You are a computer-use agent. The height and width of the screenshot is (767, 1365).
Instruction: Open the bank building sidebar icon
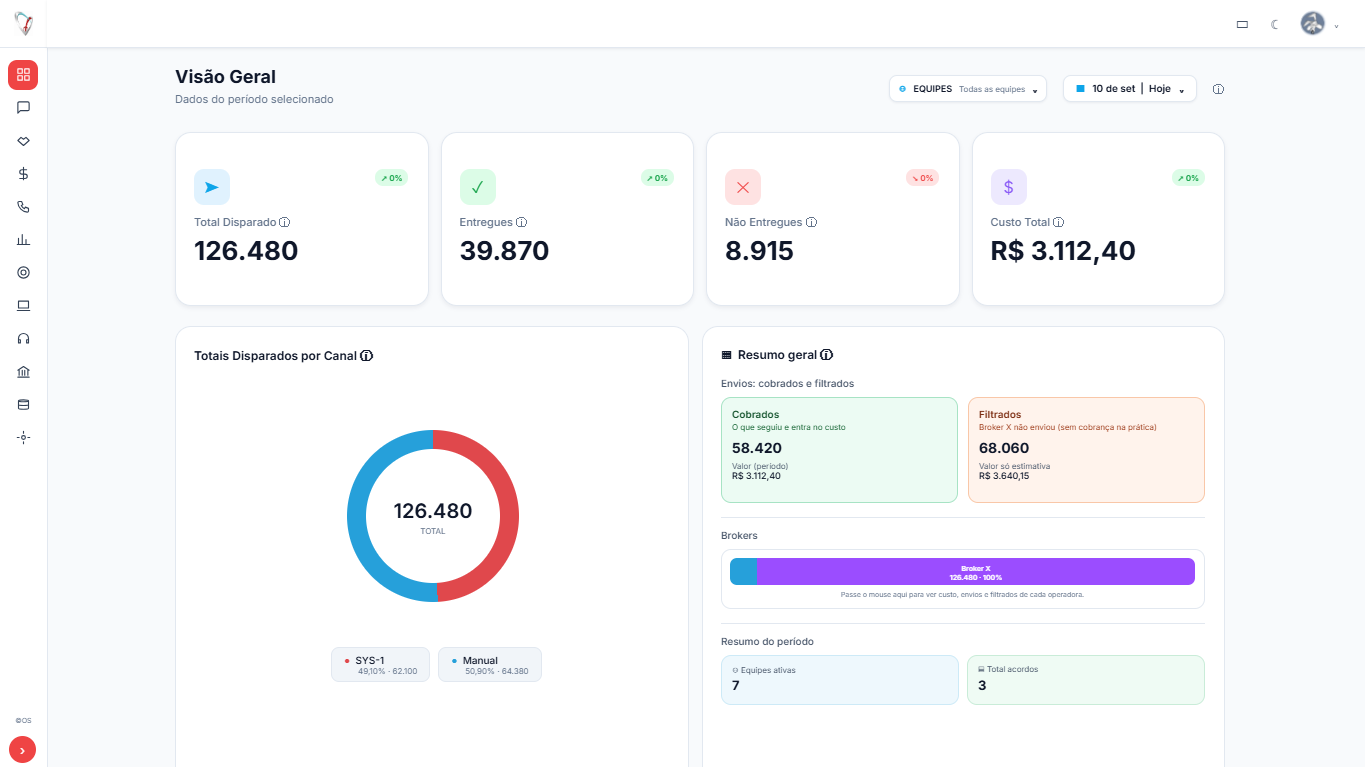tap(23, 372)
